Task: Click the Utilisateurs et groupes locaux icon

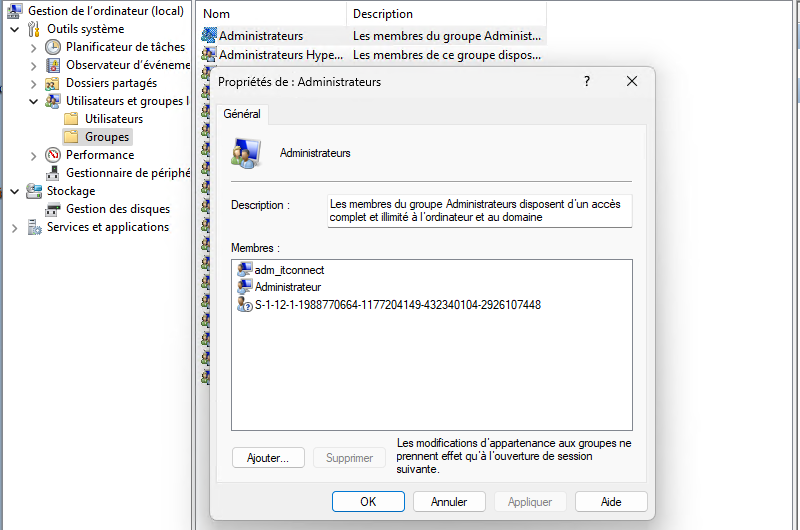Action: tap(53, 101)
